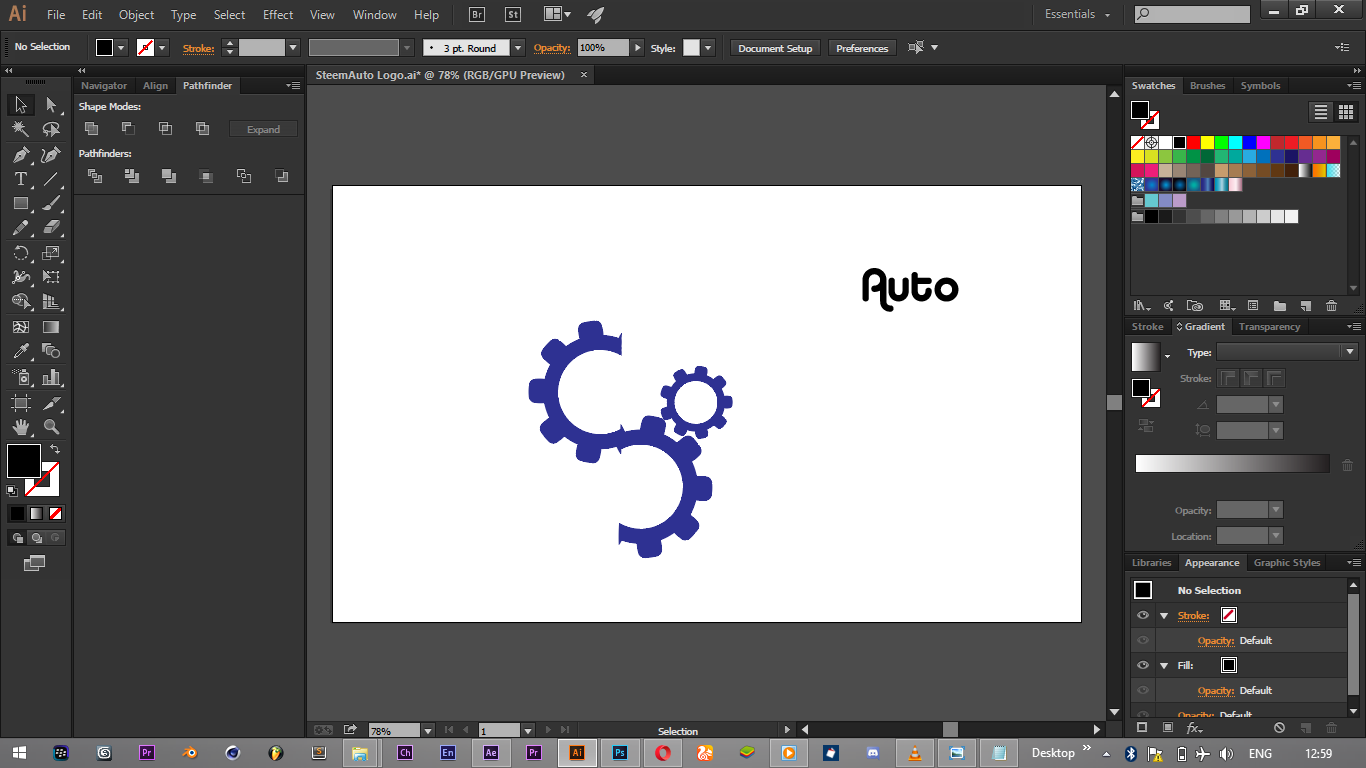Switch swatches panel to list view
This screenshot has width=1366, height=768.
coord(1321,112)
